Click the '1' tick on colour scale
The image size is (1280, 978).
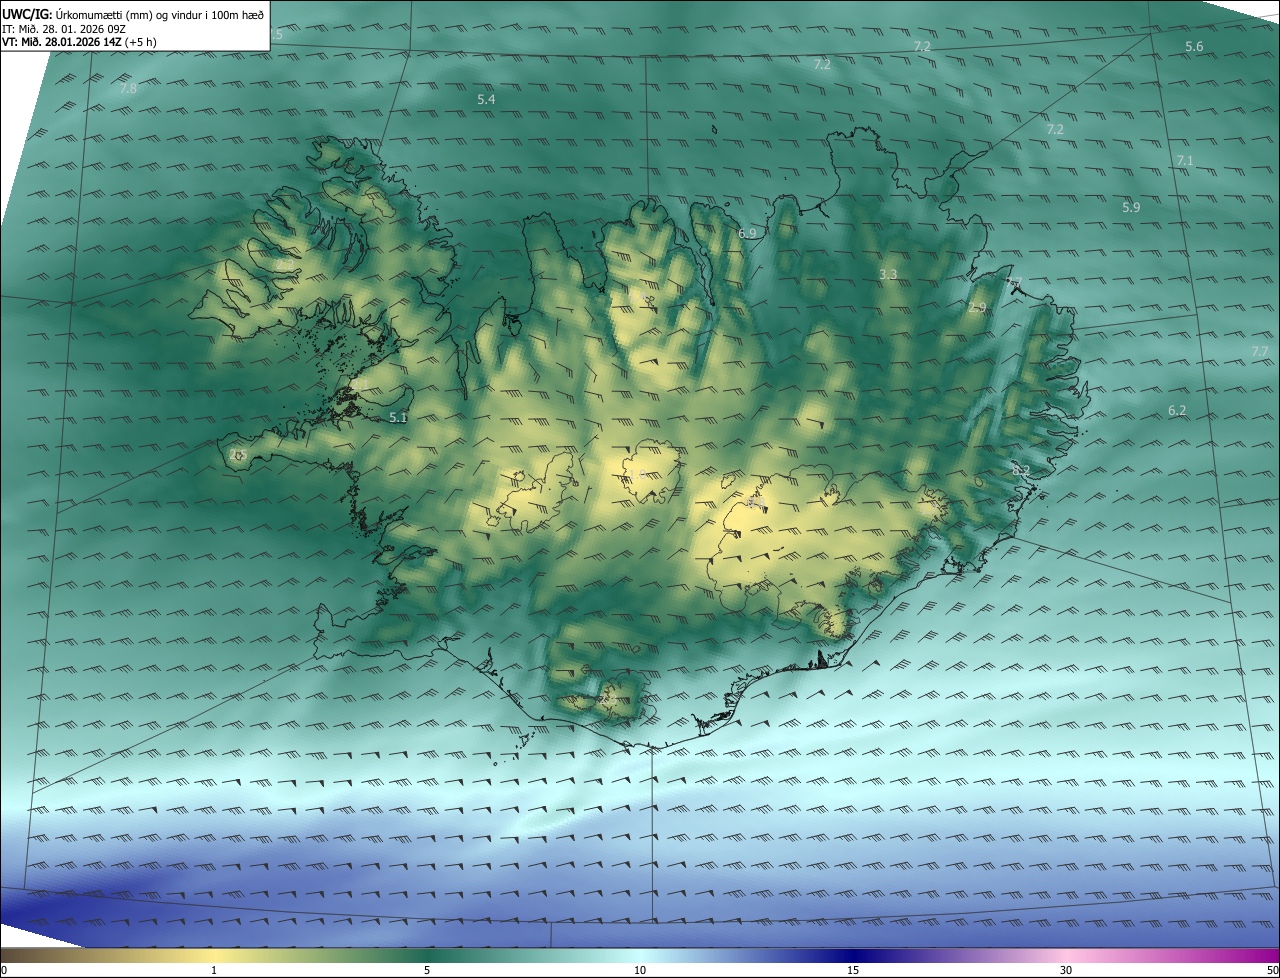pyautogui.click(x=214, y=970)
